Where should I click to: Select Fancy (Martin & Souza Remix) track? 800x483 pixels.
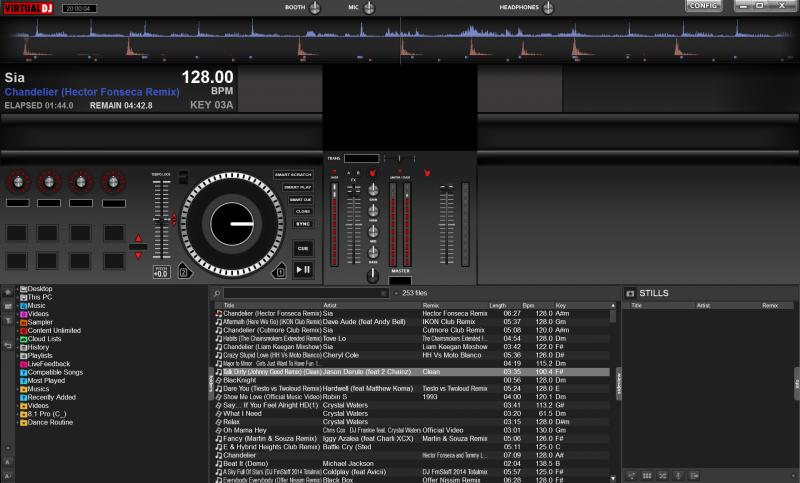point(411,439)
